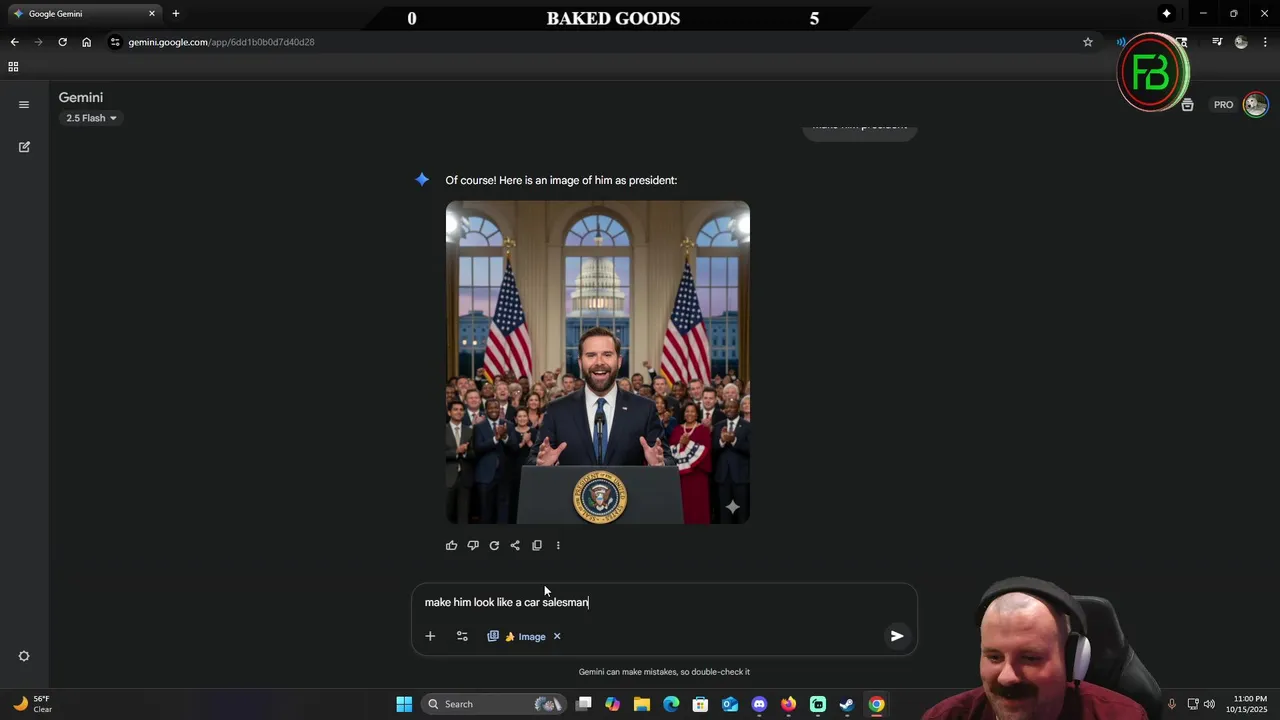
Task: Click the 'Gemini can make mistakes' disclaimer
Action: pyautogui.click(x=664, y=672)
